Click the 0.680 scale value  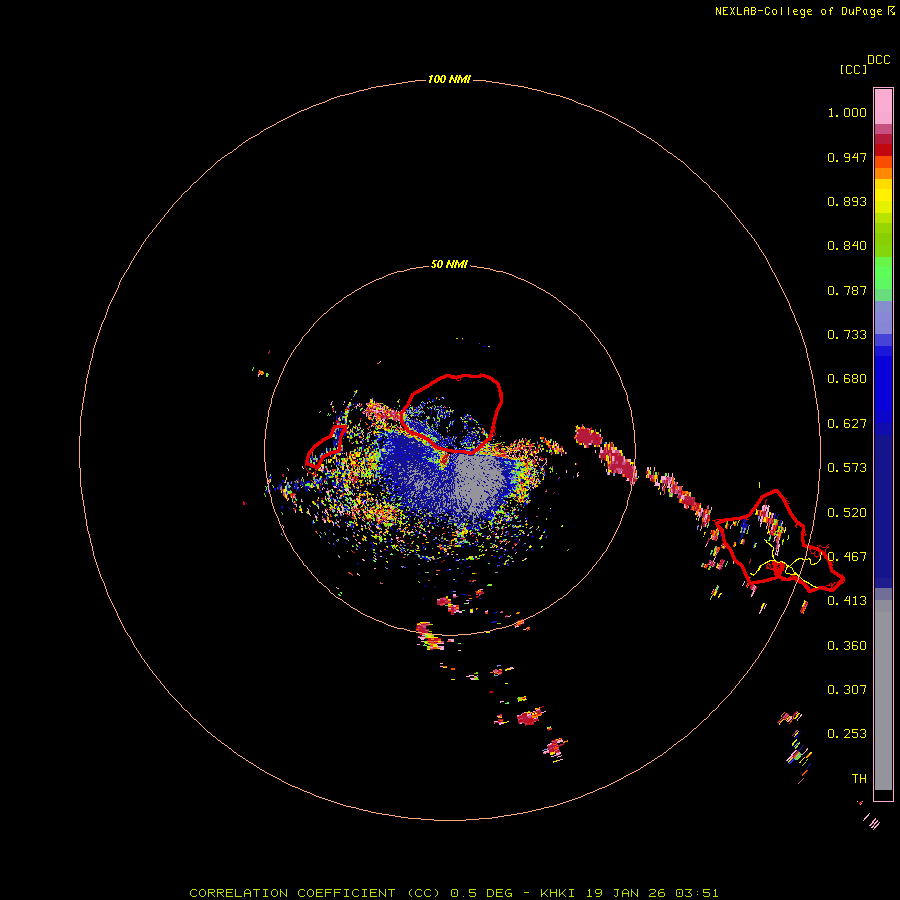847,379
